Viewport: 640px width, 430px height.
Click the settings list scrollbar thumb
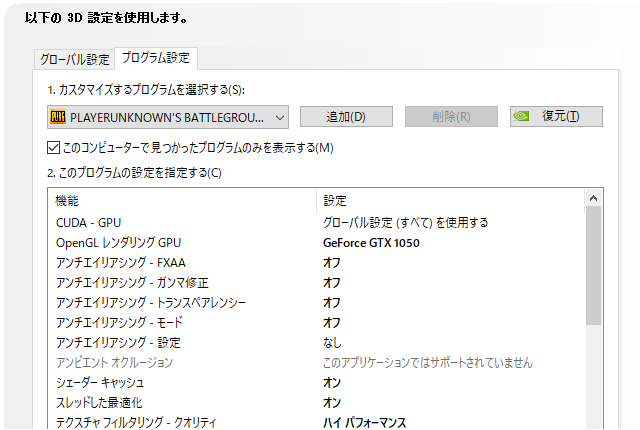593,265
